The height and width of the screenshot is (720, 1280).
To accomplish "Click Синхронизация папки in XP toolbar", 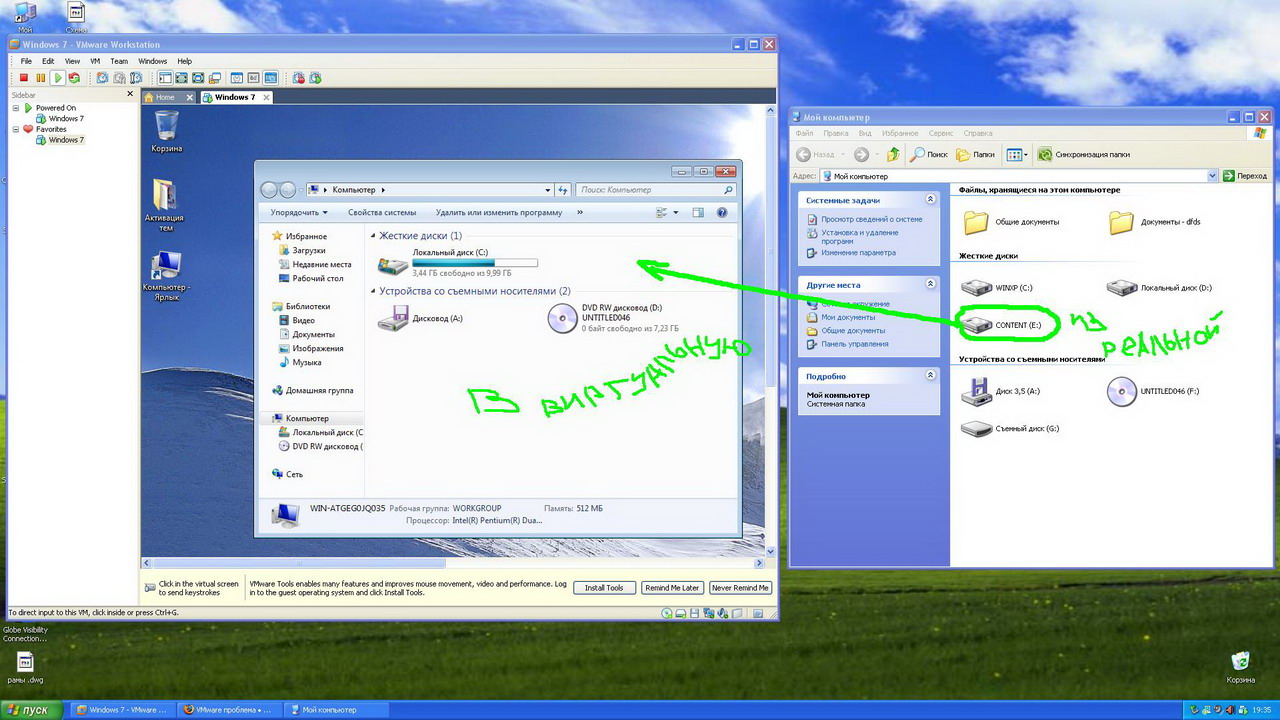I will 1084,154.
